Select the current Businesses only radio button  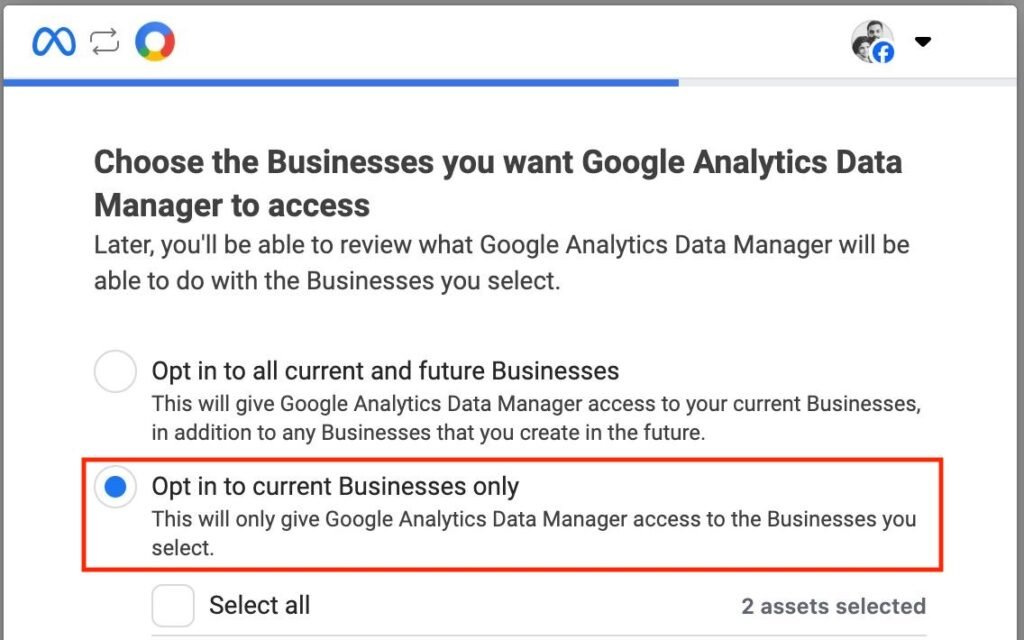(x=115, y=488)
